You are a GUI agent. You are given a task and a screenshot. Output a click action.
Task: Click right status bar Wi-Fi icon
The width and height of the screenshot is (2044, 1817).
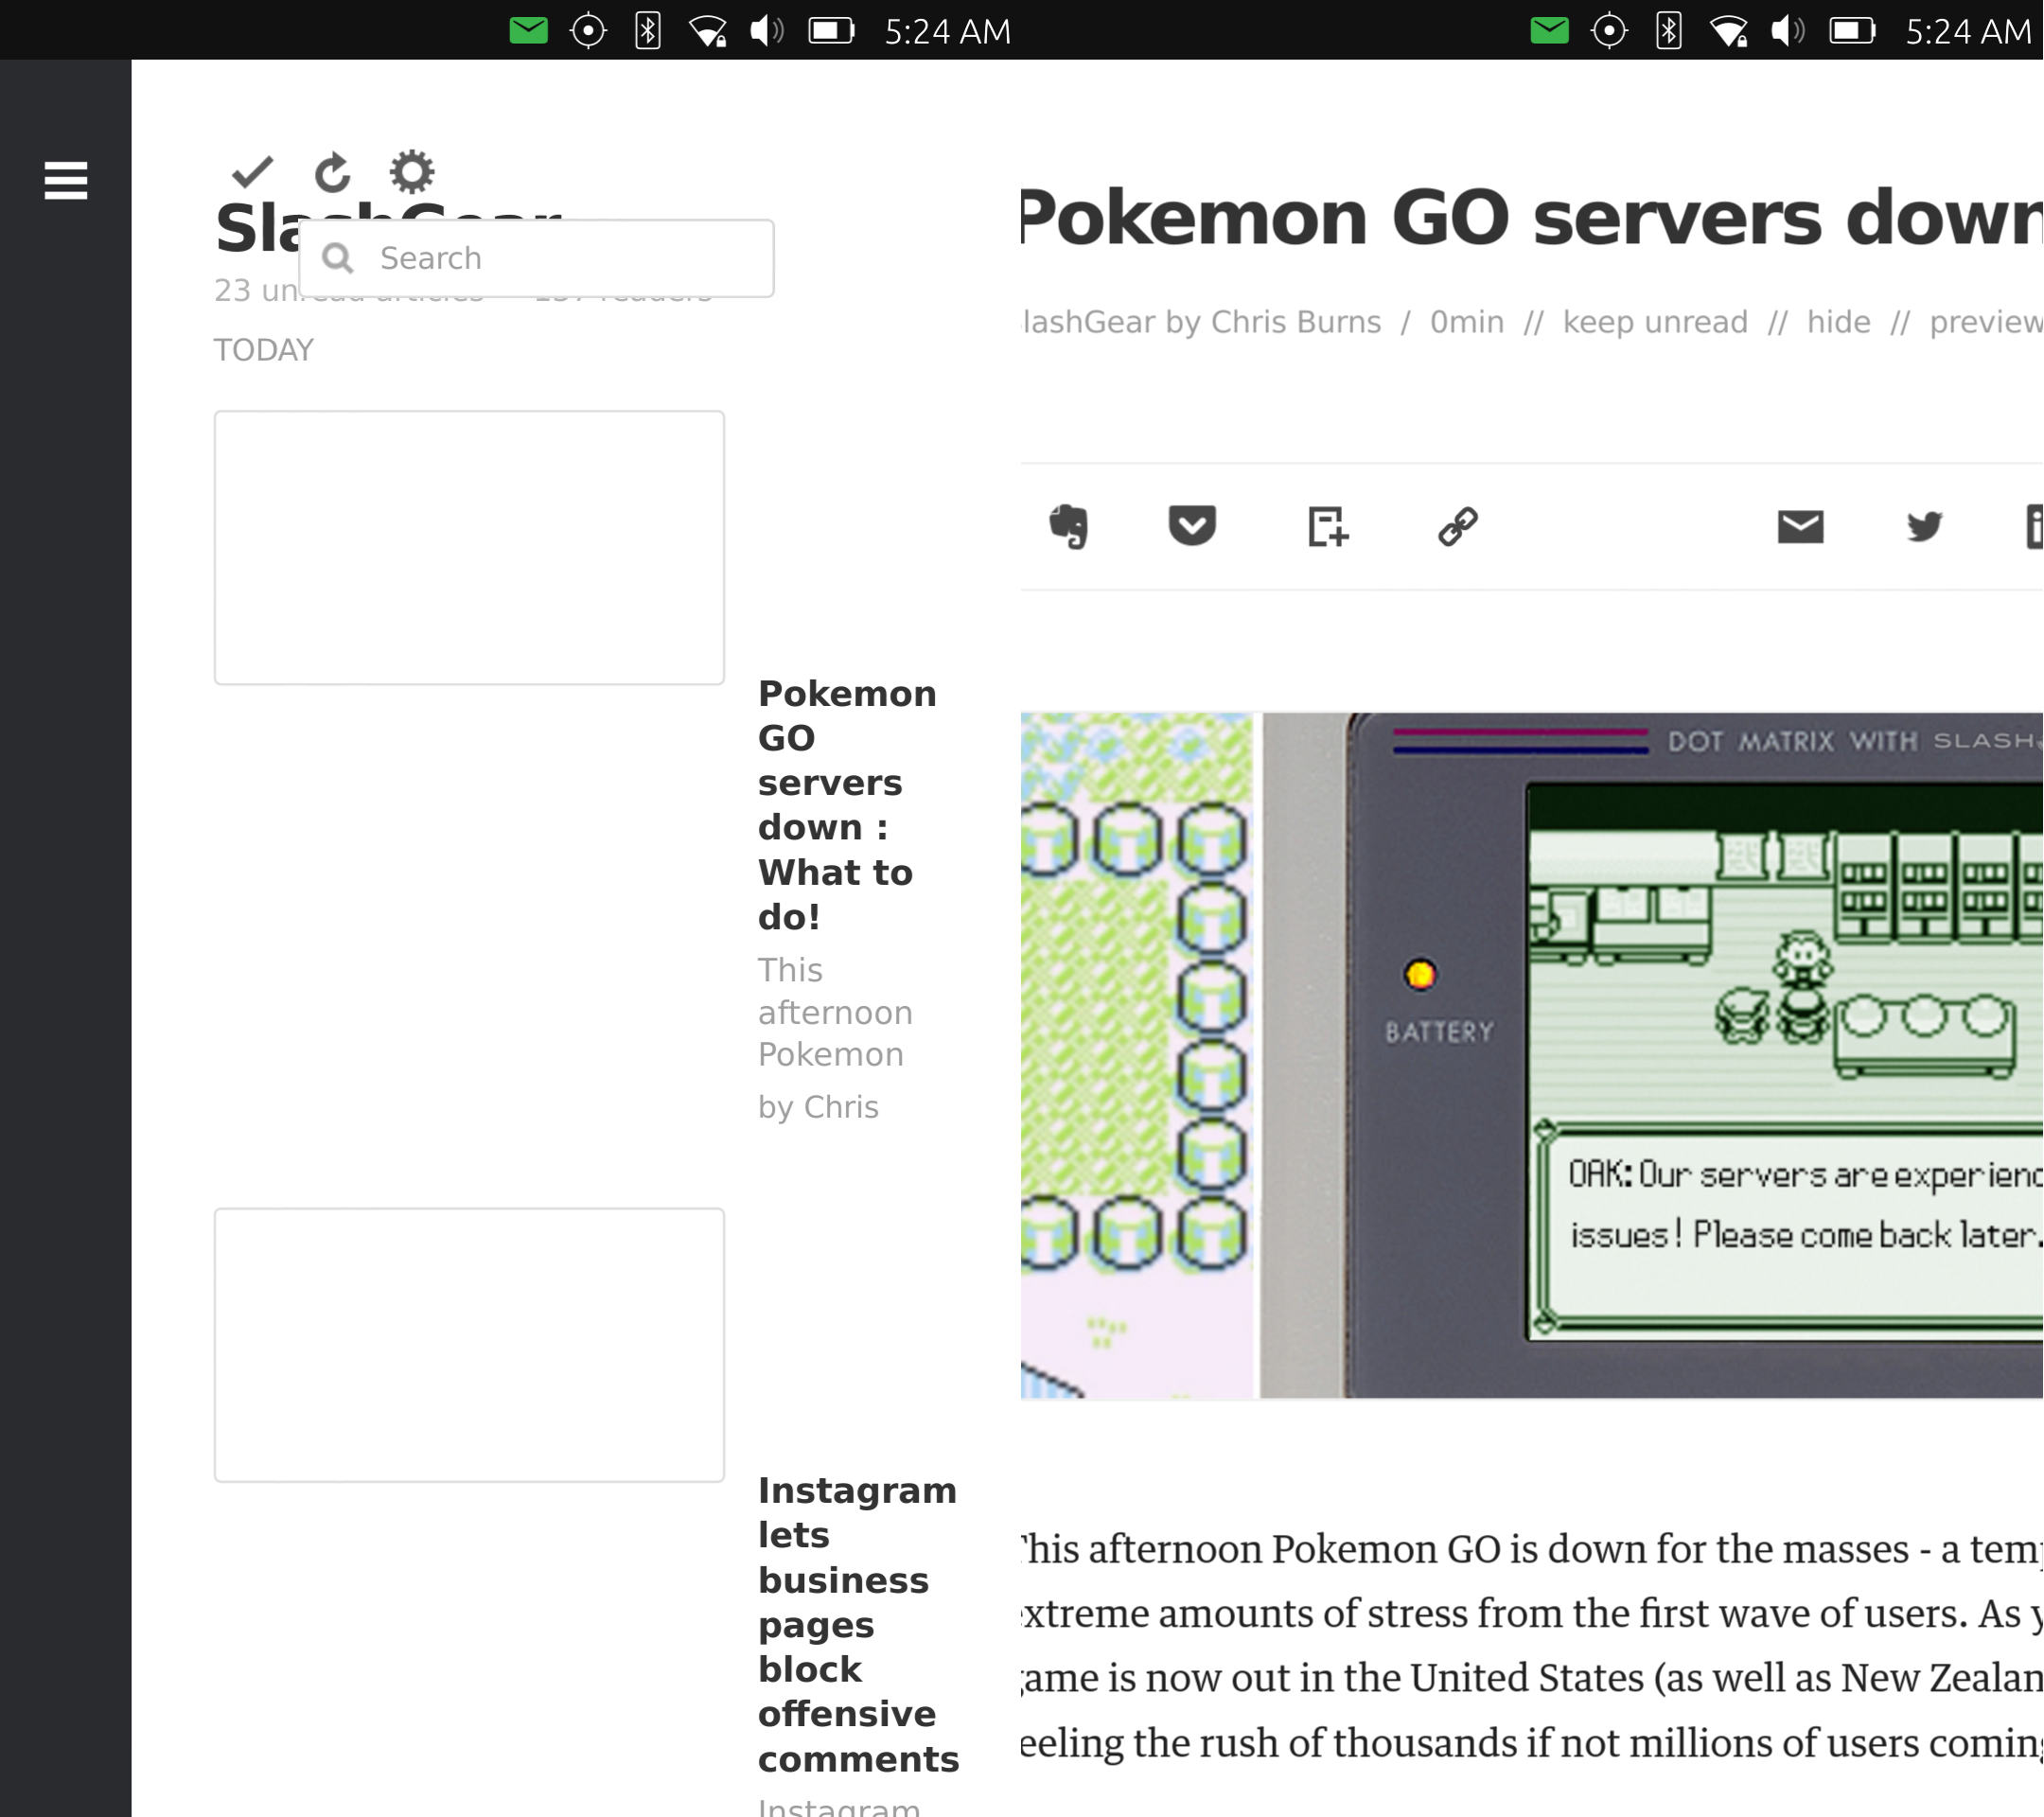tap(1729, 31)
